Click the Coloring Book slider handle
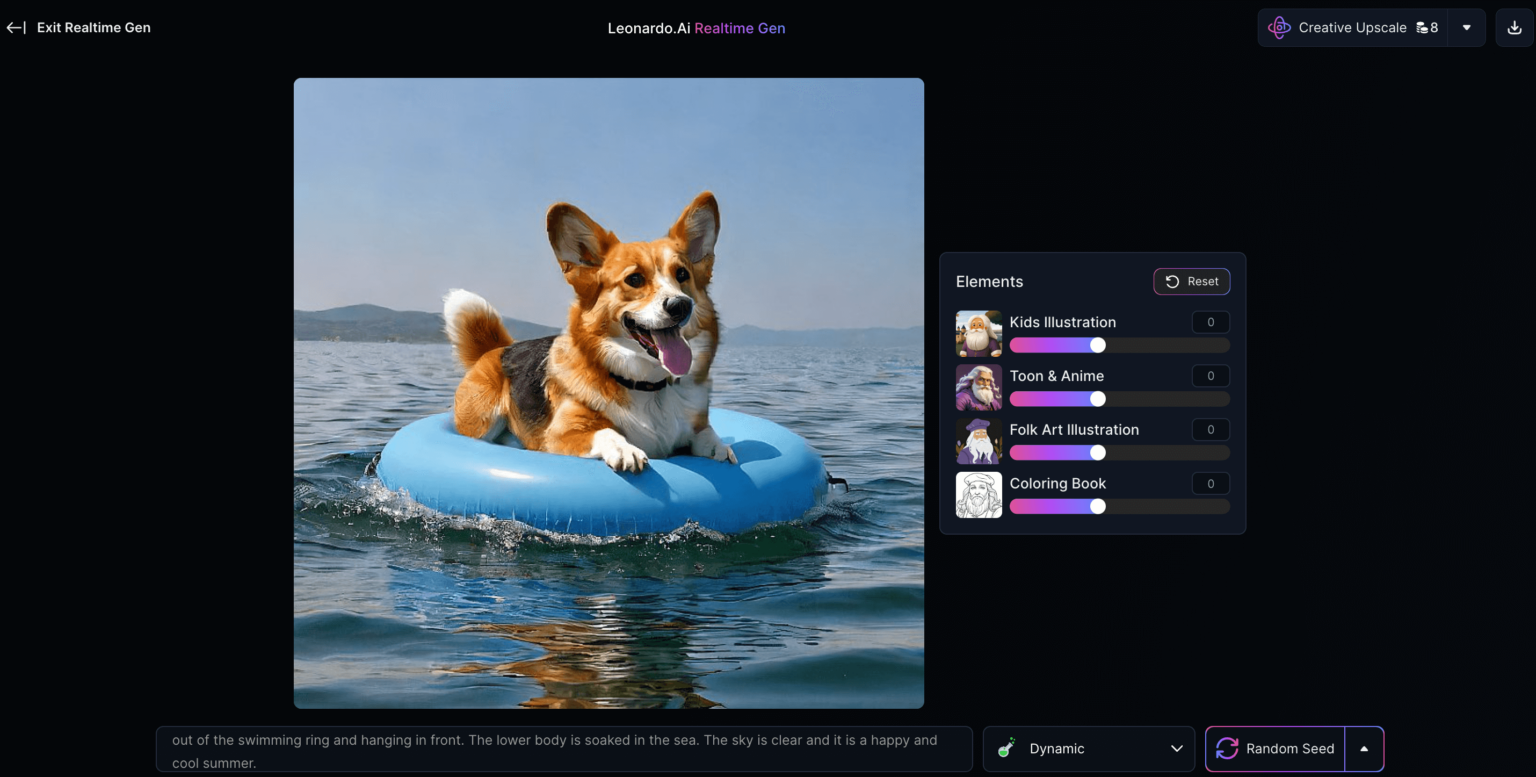Image resolution: width=1536 pixels, height=777 pixels. pyautogui.click(x=1097, y=506)
